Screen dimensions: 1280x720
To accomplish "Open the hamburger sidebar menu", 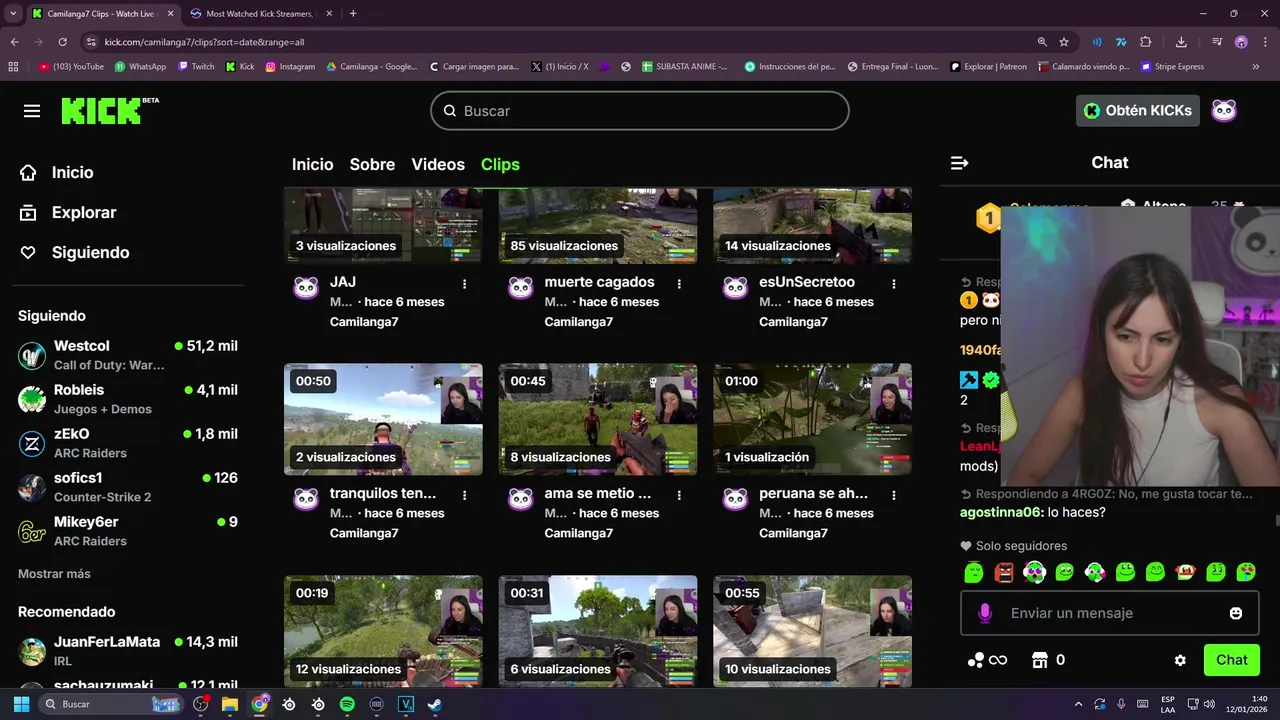I will tap(32, 111).
